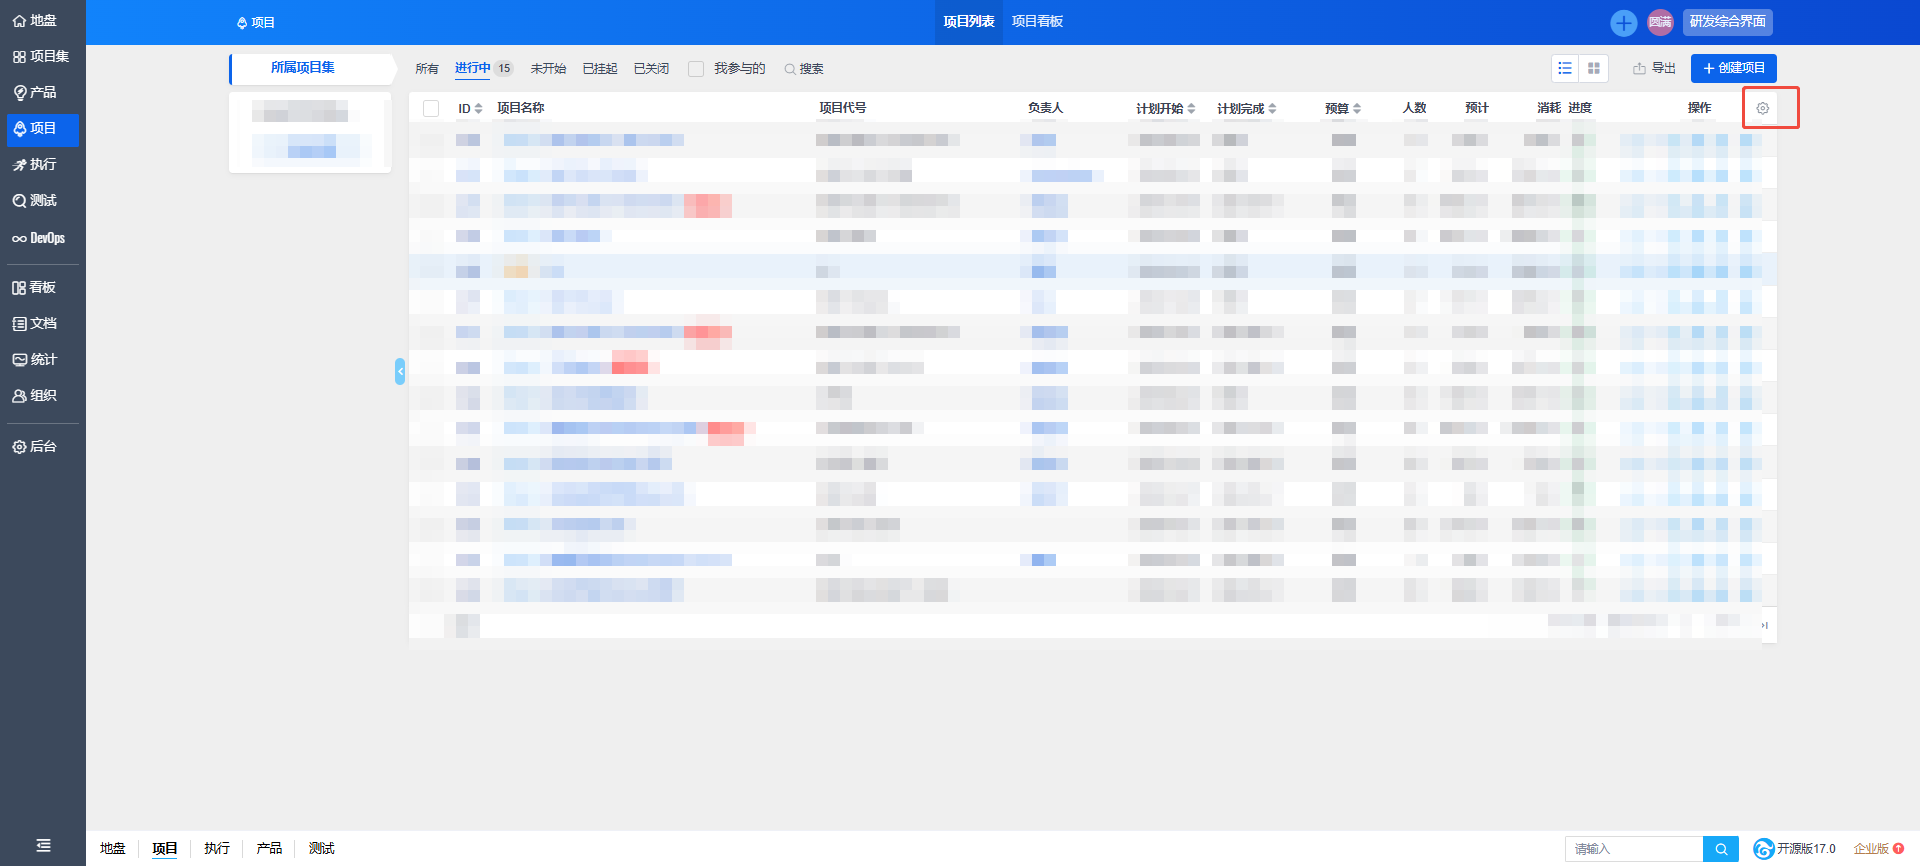
Task: Open 看板 in the left sidebar
Action: (x=35, y=287)
